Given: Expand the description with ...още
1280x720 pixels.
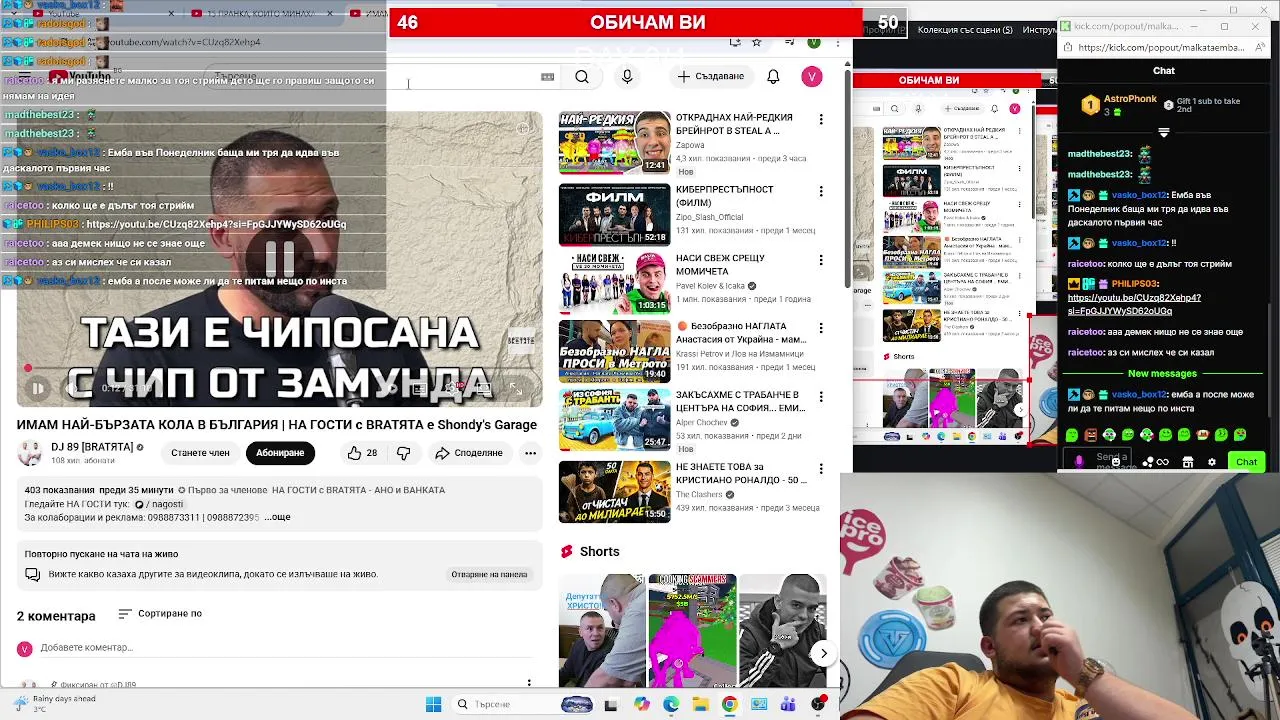Looking at the screenshot, I should click(277, 517).
